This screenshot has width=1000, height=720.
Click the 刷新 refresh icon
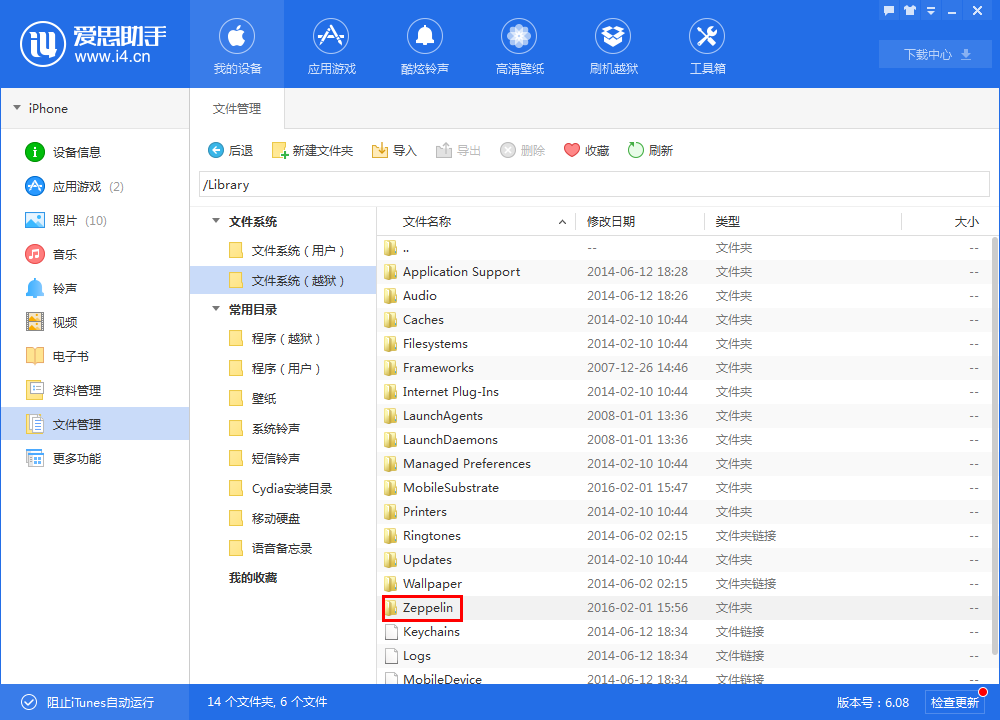(635, 150)
